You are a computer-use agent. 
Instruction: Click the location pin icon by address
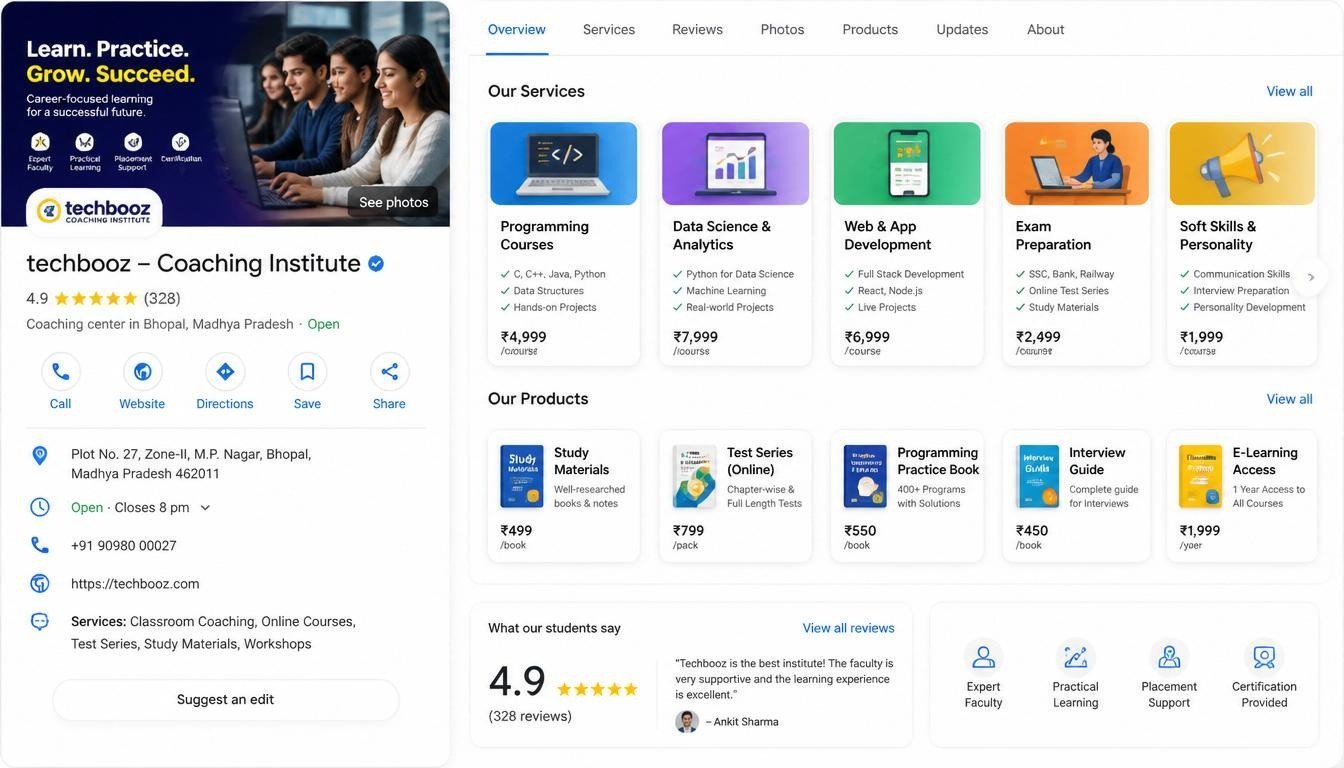[40, 456]
